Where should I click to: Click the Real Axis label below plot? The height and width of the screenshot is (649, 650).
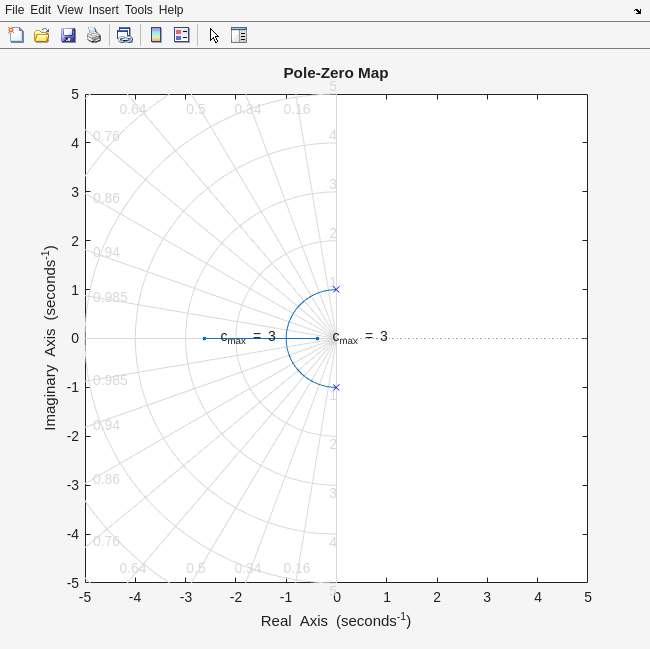pyautogui.click(x=336, y=621)
